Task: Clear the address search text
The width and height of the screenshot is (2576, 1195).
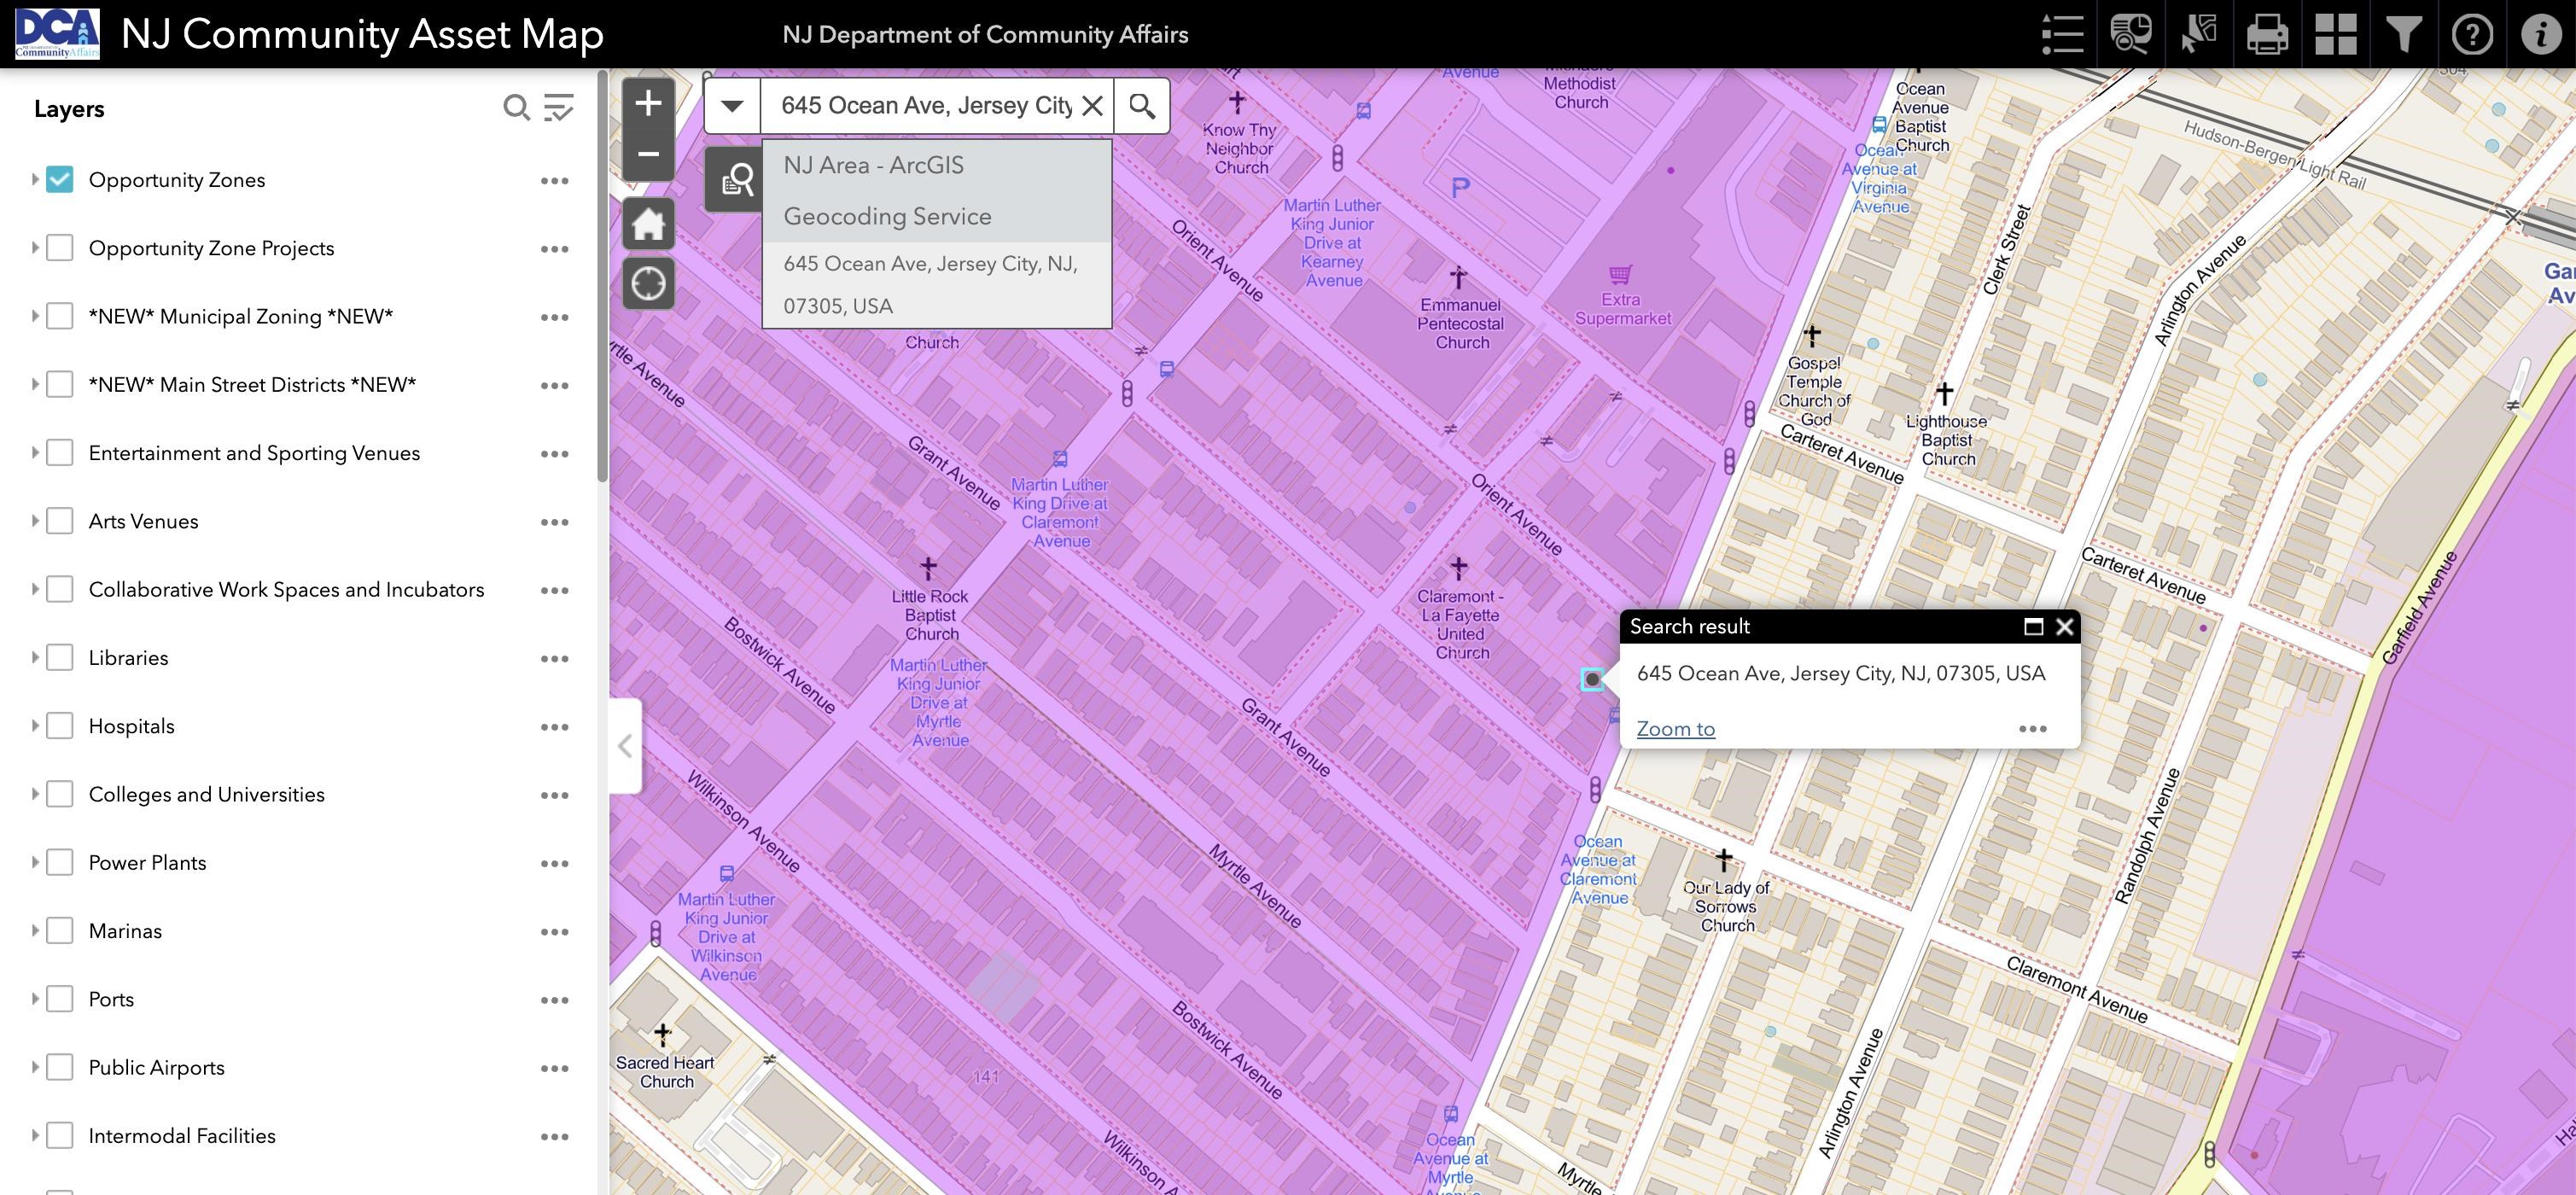Action: pos(1093,106)
